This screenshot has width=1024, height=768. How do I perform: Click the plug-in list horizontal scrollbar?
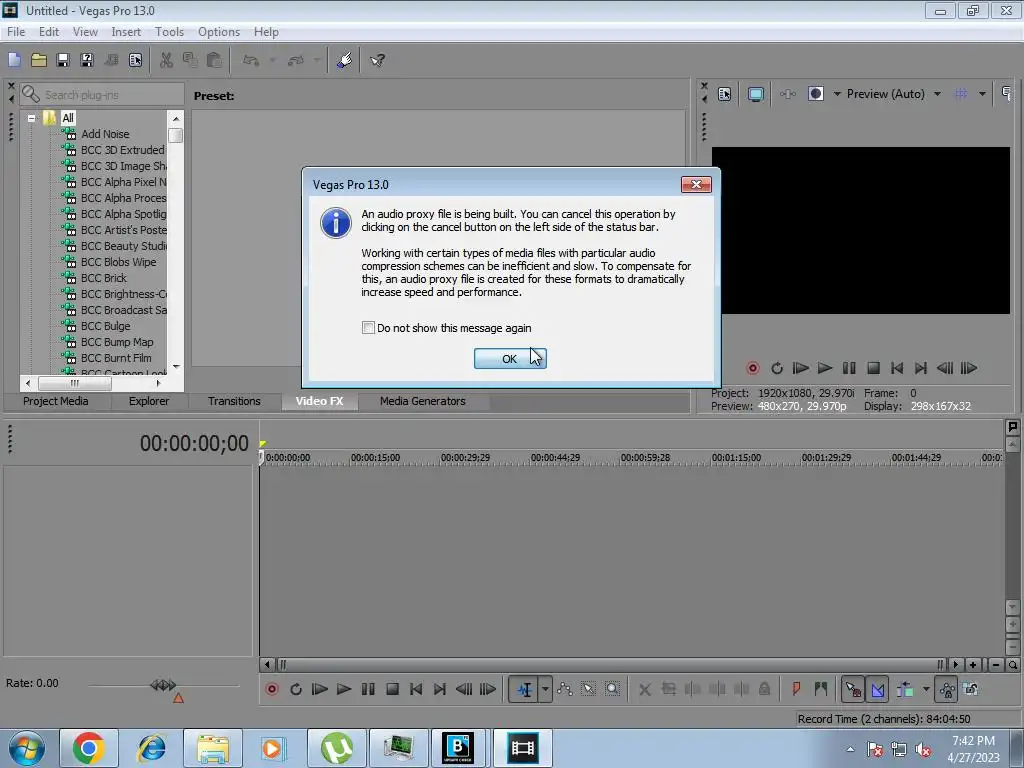click(x=74, y=383)
